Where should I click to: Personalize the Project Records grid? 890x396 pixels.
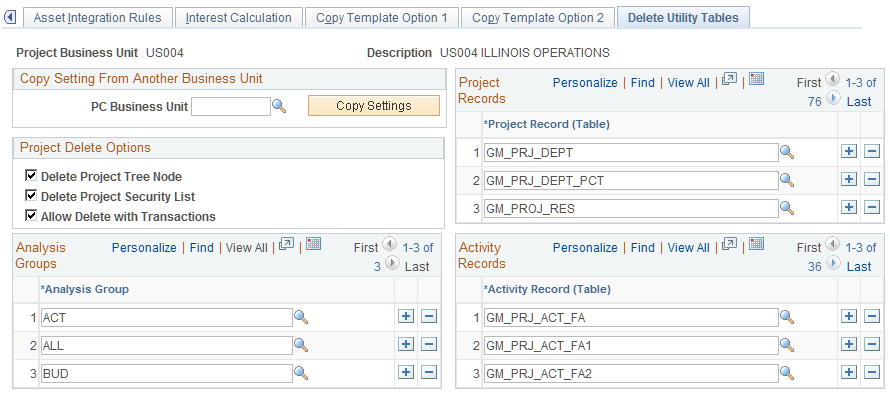[585, 83]
